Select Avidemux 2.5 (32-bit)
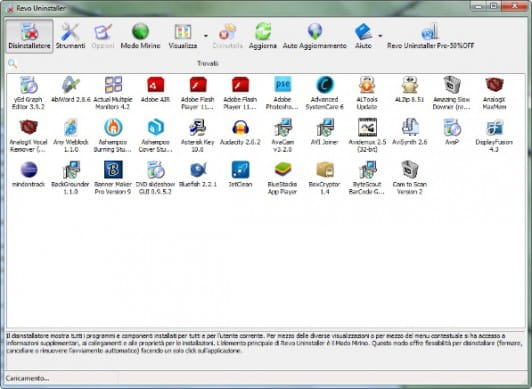The width and height of the screenshot is (532, 389). coord(367,136)
